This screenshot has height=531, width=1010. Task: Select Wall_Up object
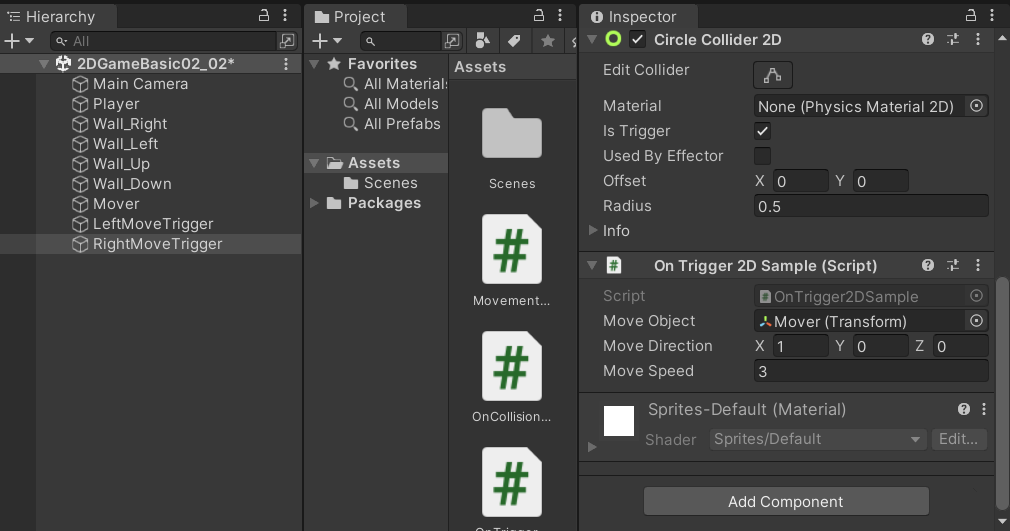[x=121, y=164]
